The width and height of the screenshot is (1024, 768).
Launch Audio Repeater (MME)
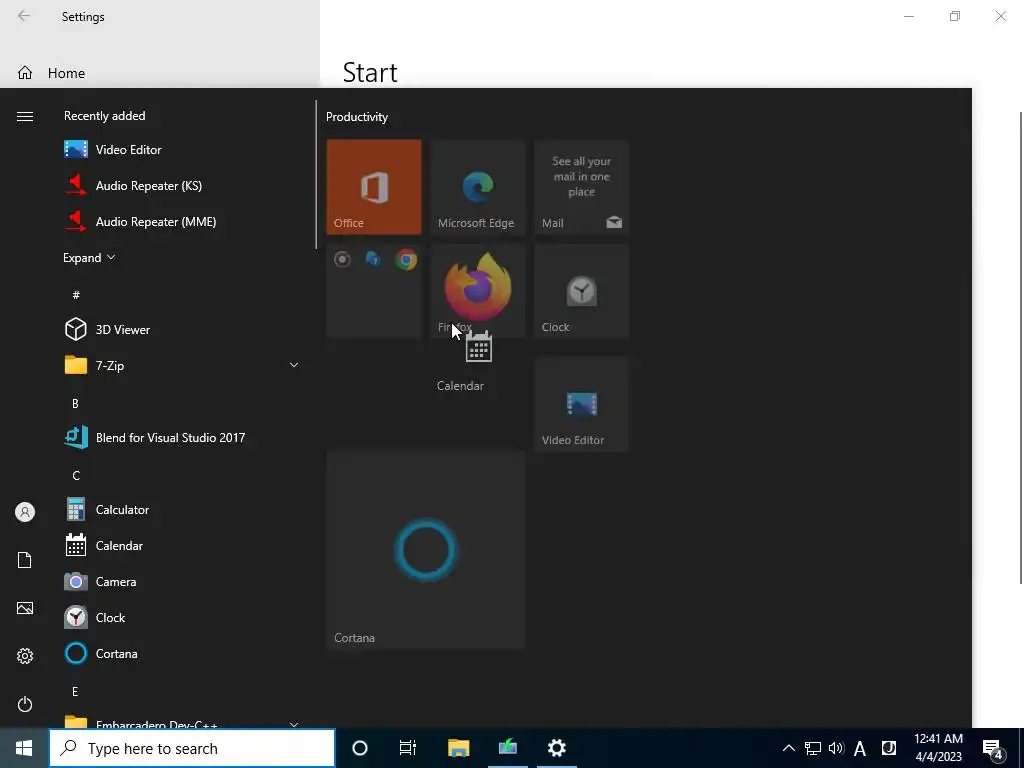click(x=182, y=221)
